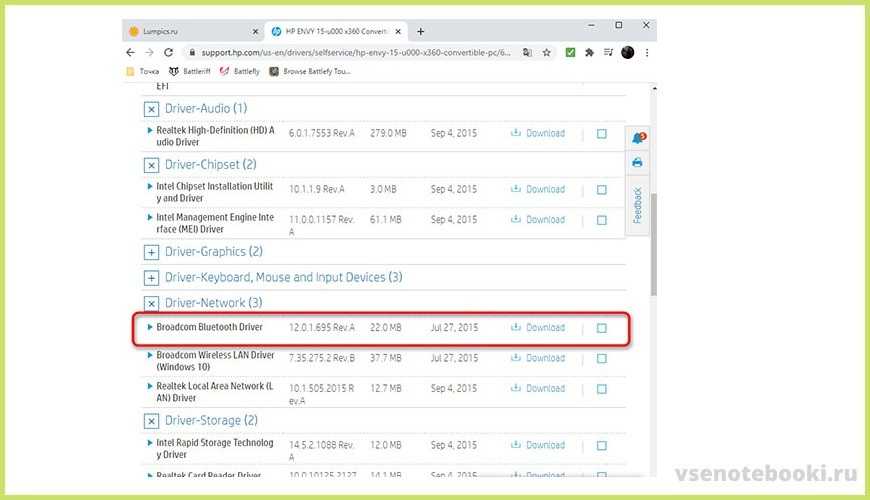The image size is (870, 500).
Task: Open the browser extensions puzzle icon
Action: (589, 52)
